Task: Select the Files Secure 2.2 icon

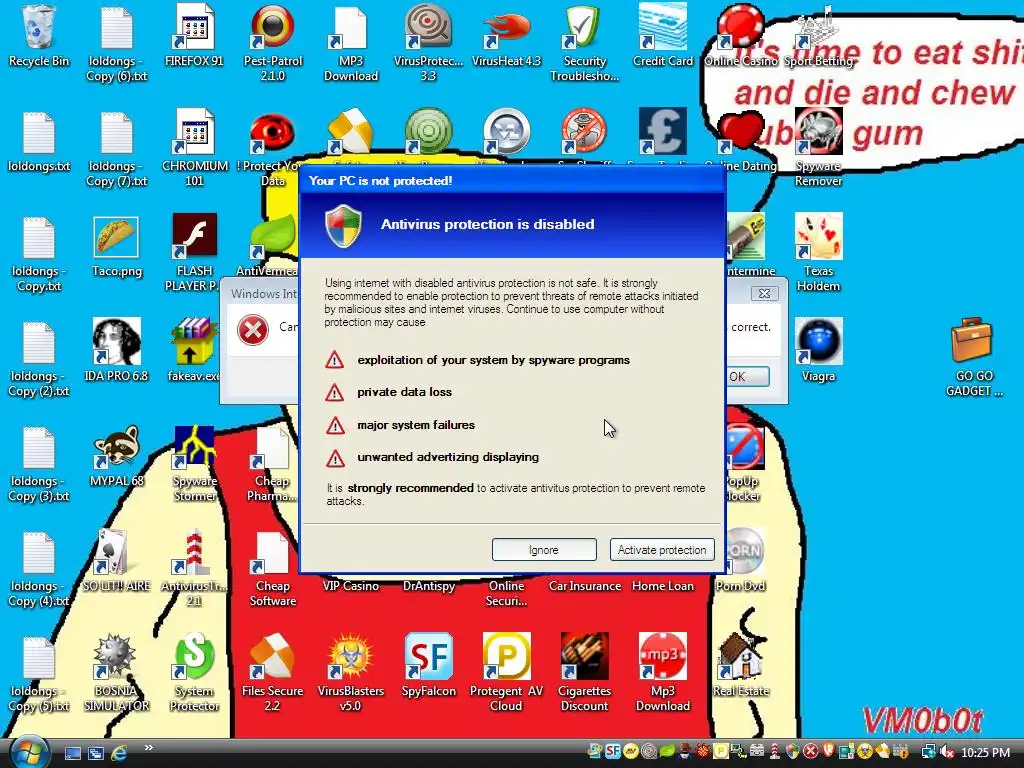Action: point(272,673)
